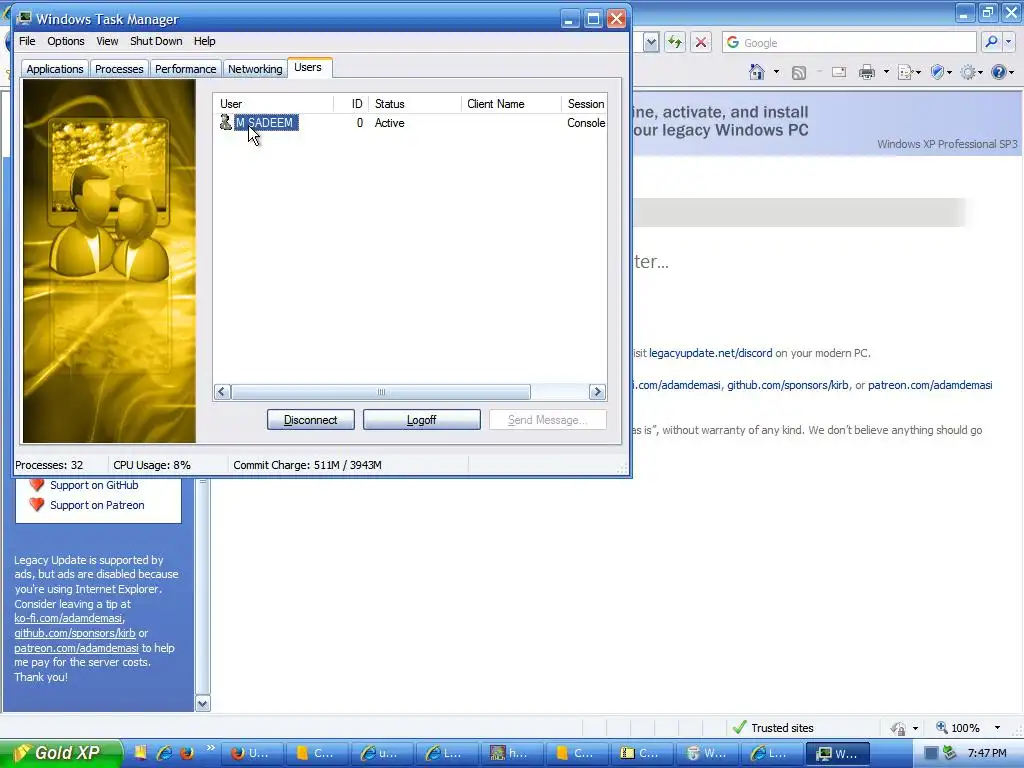Click the users list left scroll arrow

(x=222, y=392)
